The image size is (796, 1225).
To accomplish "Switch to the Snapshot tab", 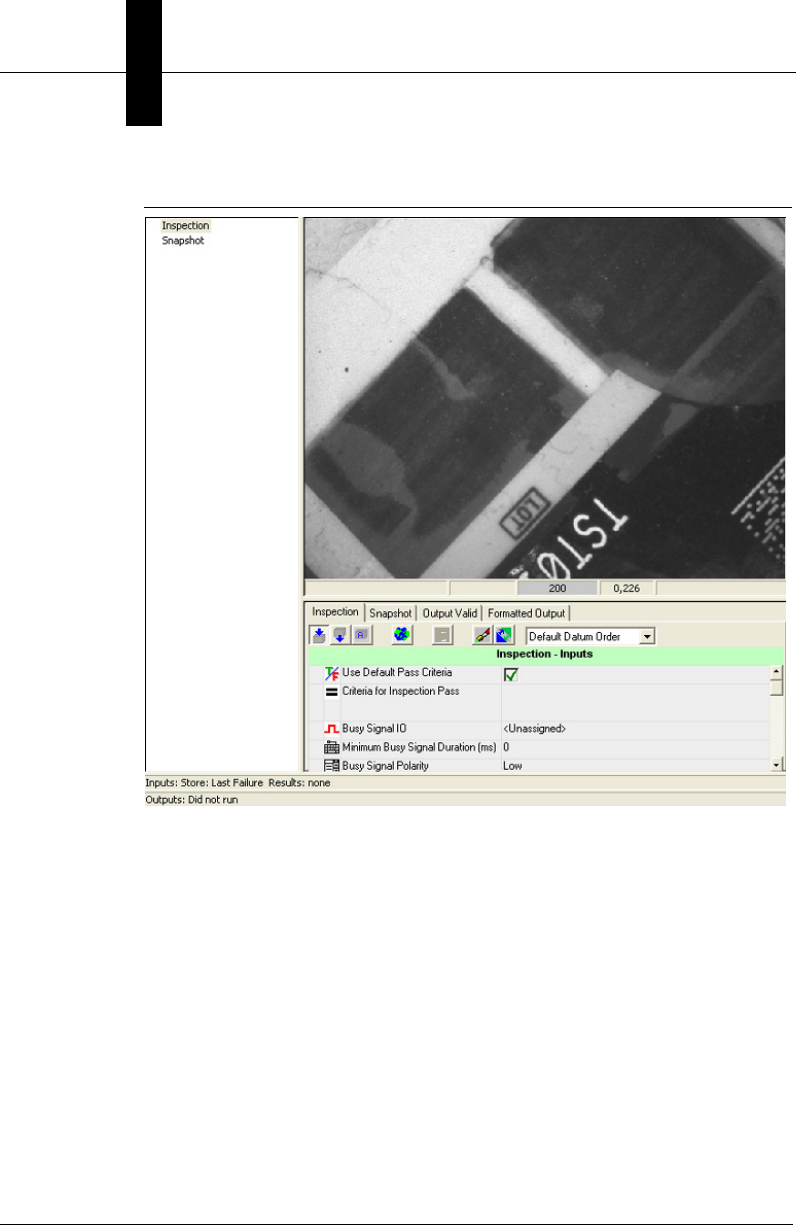I will [x=391, y=613].
